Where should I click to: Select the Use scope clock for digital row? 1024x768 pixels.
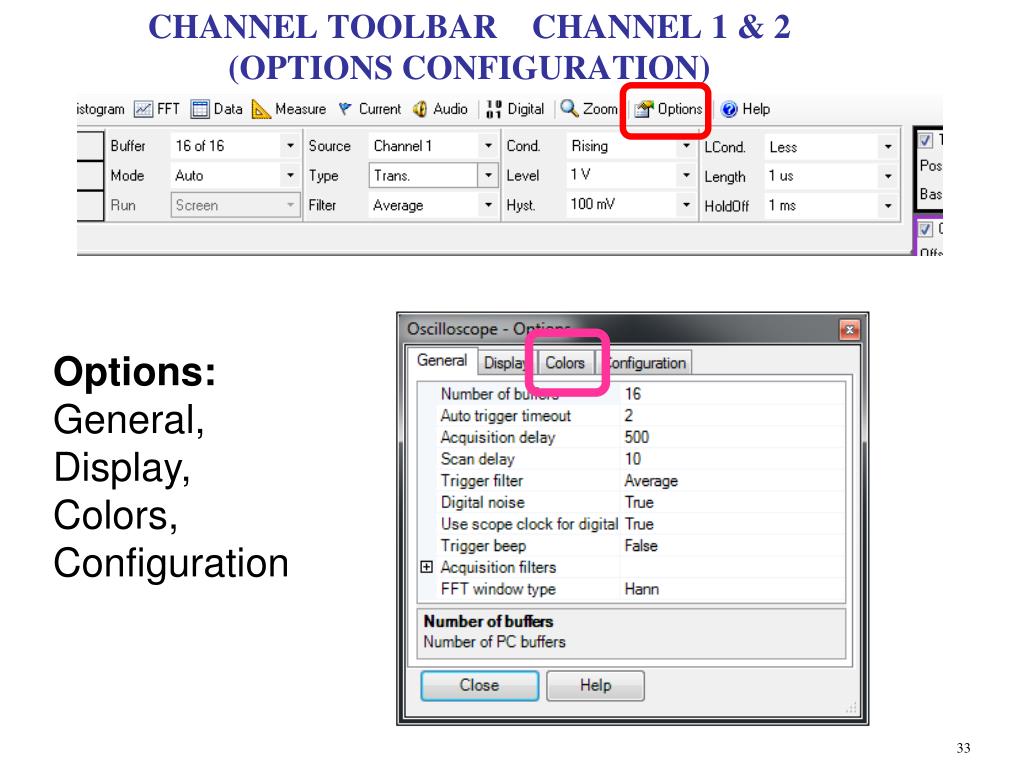coord(632,524)
